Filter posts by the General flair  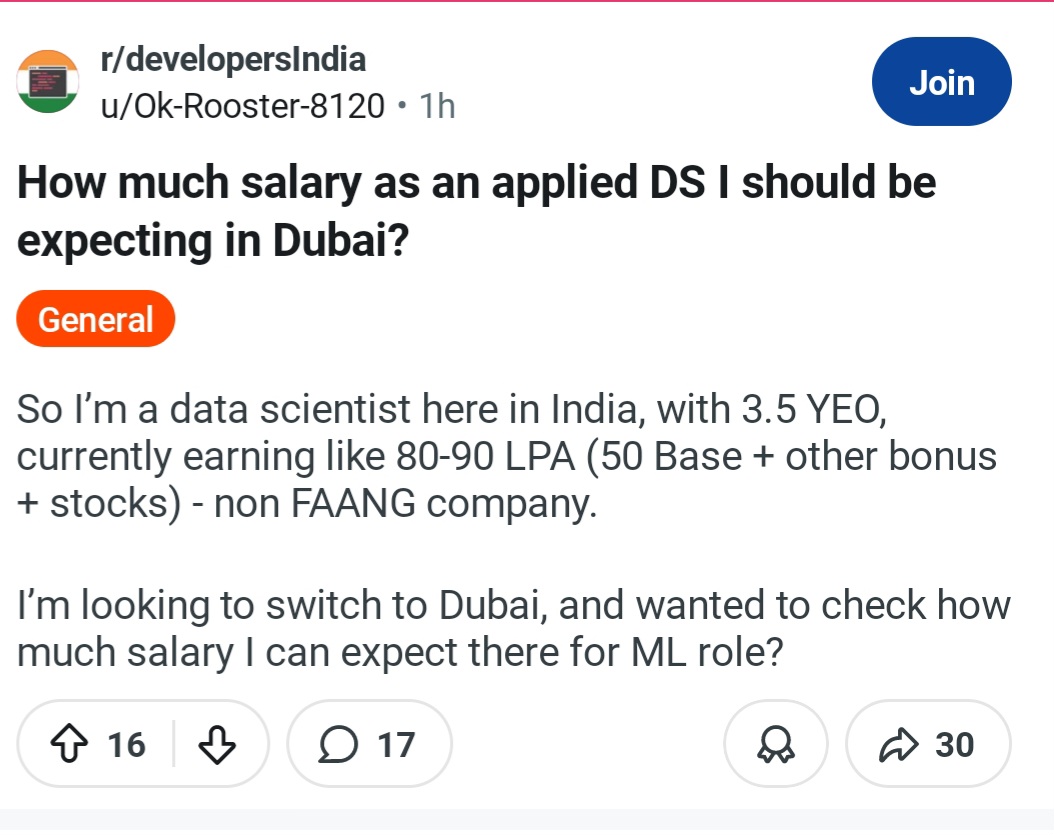pos(96,319)
